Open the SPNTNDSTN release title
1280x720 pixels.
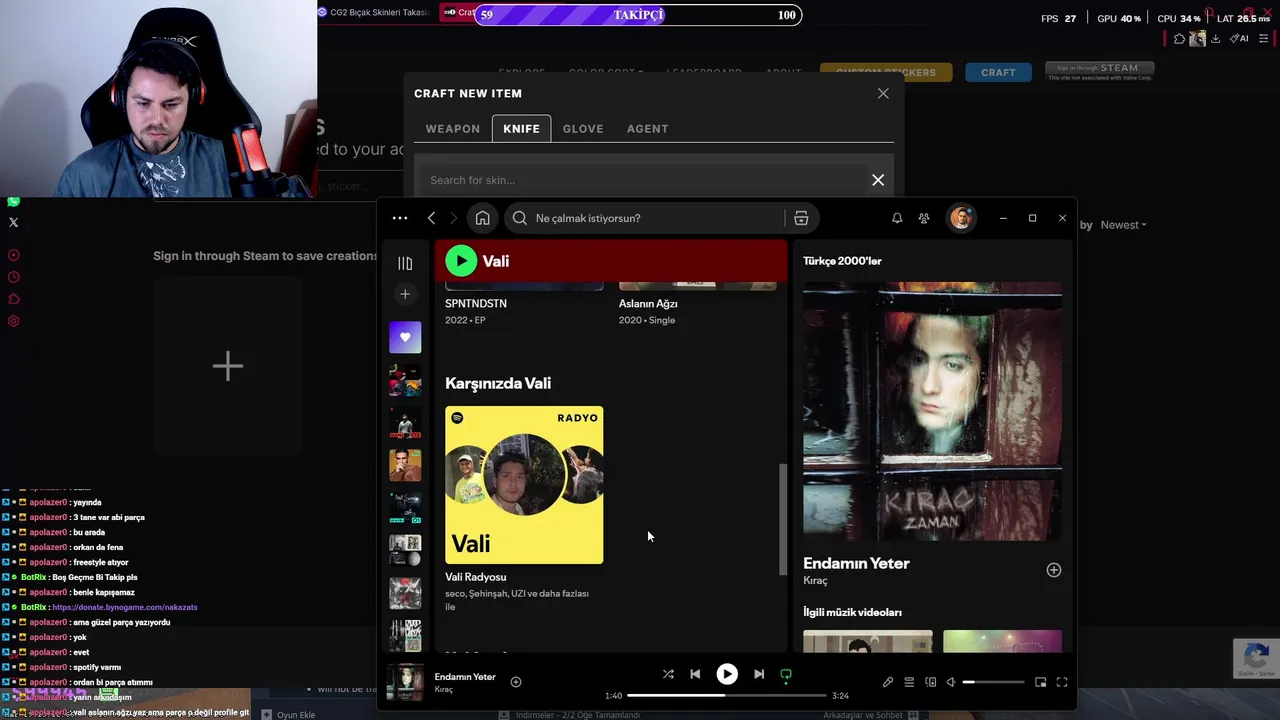pos(476,303)
